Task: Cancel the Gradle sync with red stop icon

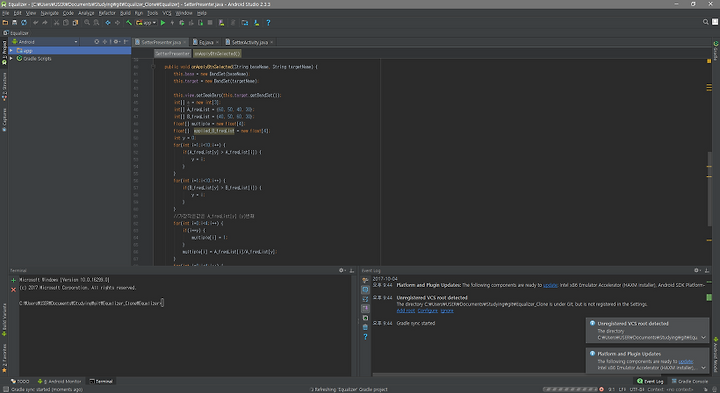Action: 602,389
